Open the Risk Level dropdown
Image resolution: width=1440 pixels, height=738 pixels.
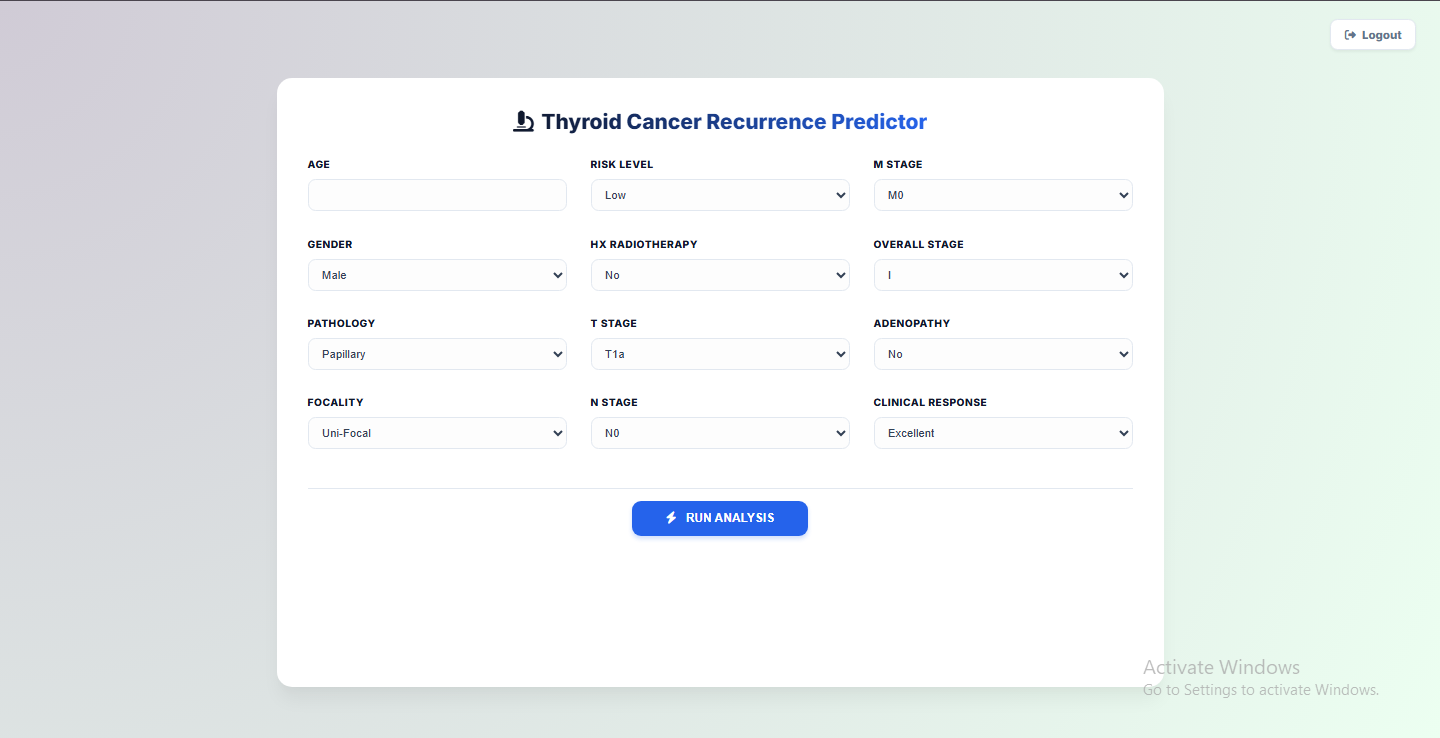coord(720,195)
